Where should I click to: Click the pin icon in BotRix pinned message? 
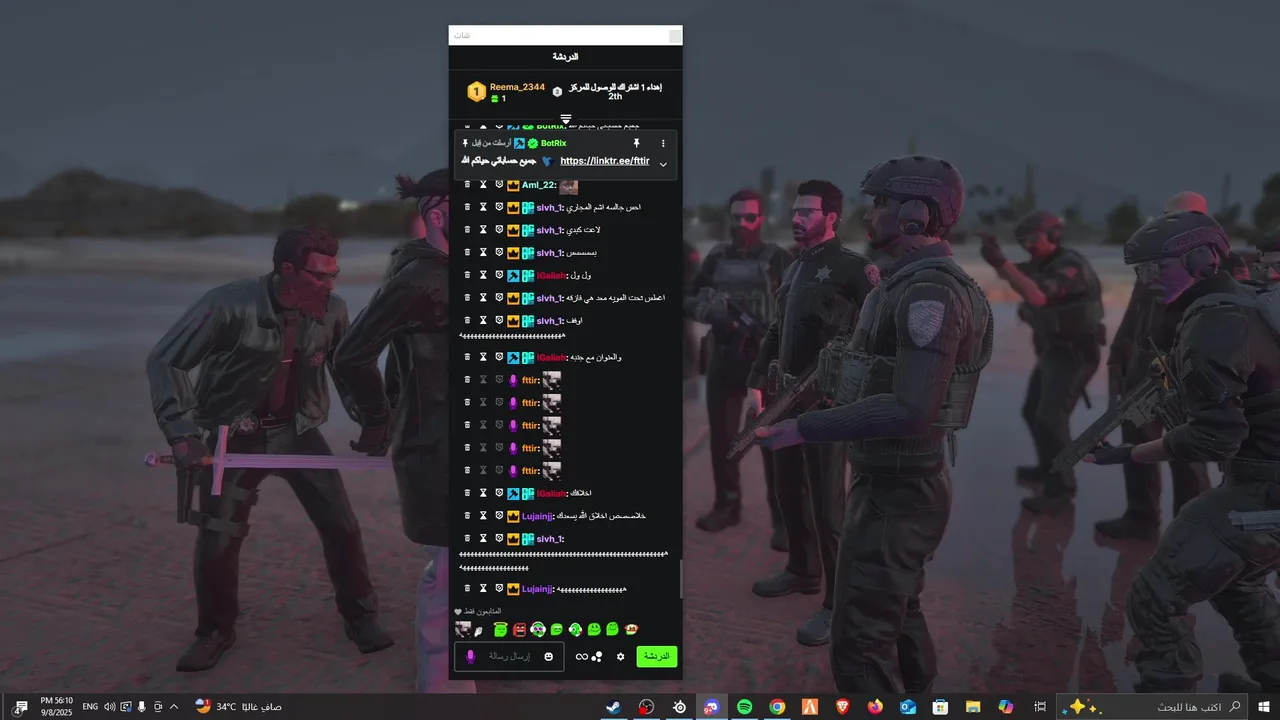(x=635, y=144)
